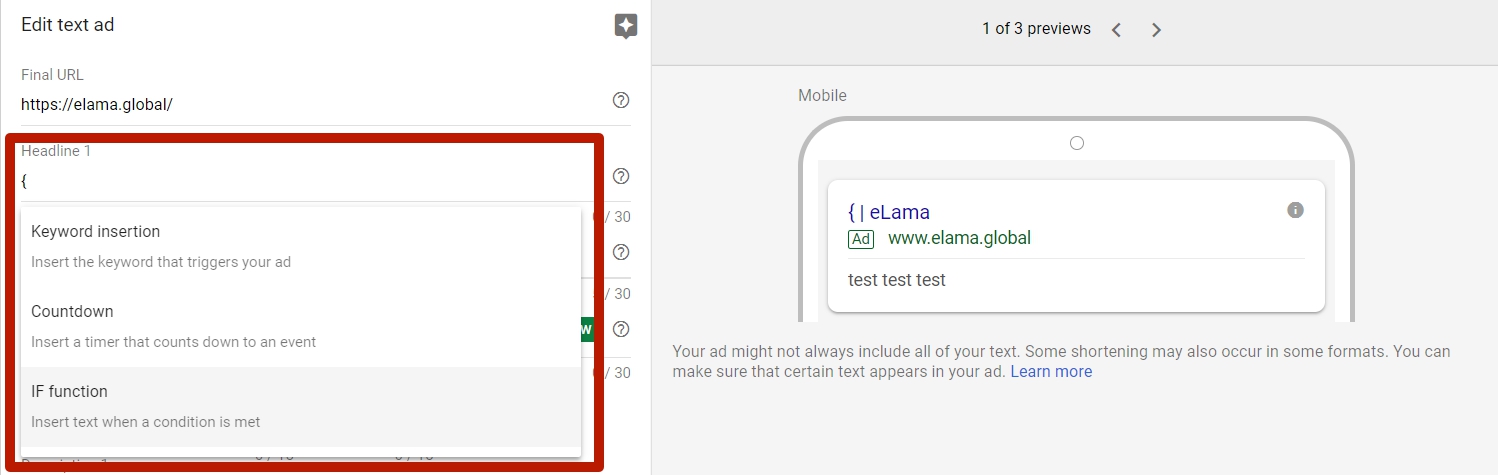Click the green Ad badge in the preview
This screenshot has width=1498, height=475.
(861, 239)
